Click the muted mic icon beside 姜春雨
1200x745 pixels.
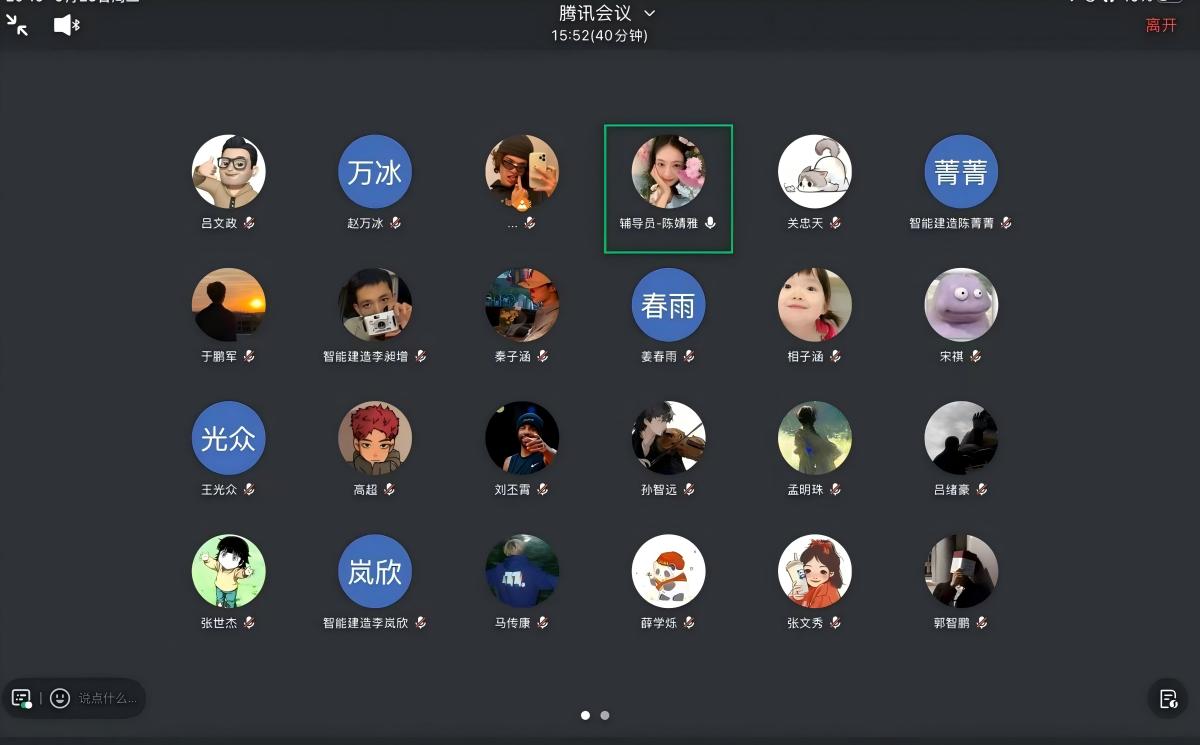(x=689, y=356)
